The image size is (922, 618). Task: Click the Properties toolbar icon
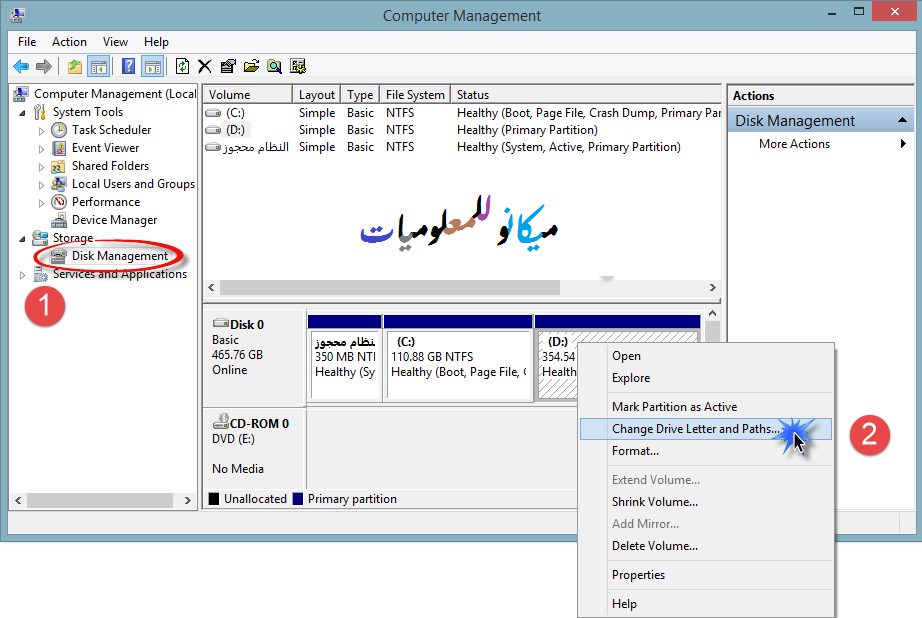228,66
